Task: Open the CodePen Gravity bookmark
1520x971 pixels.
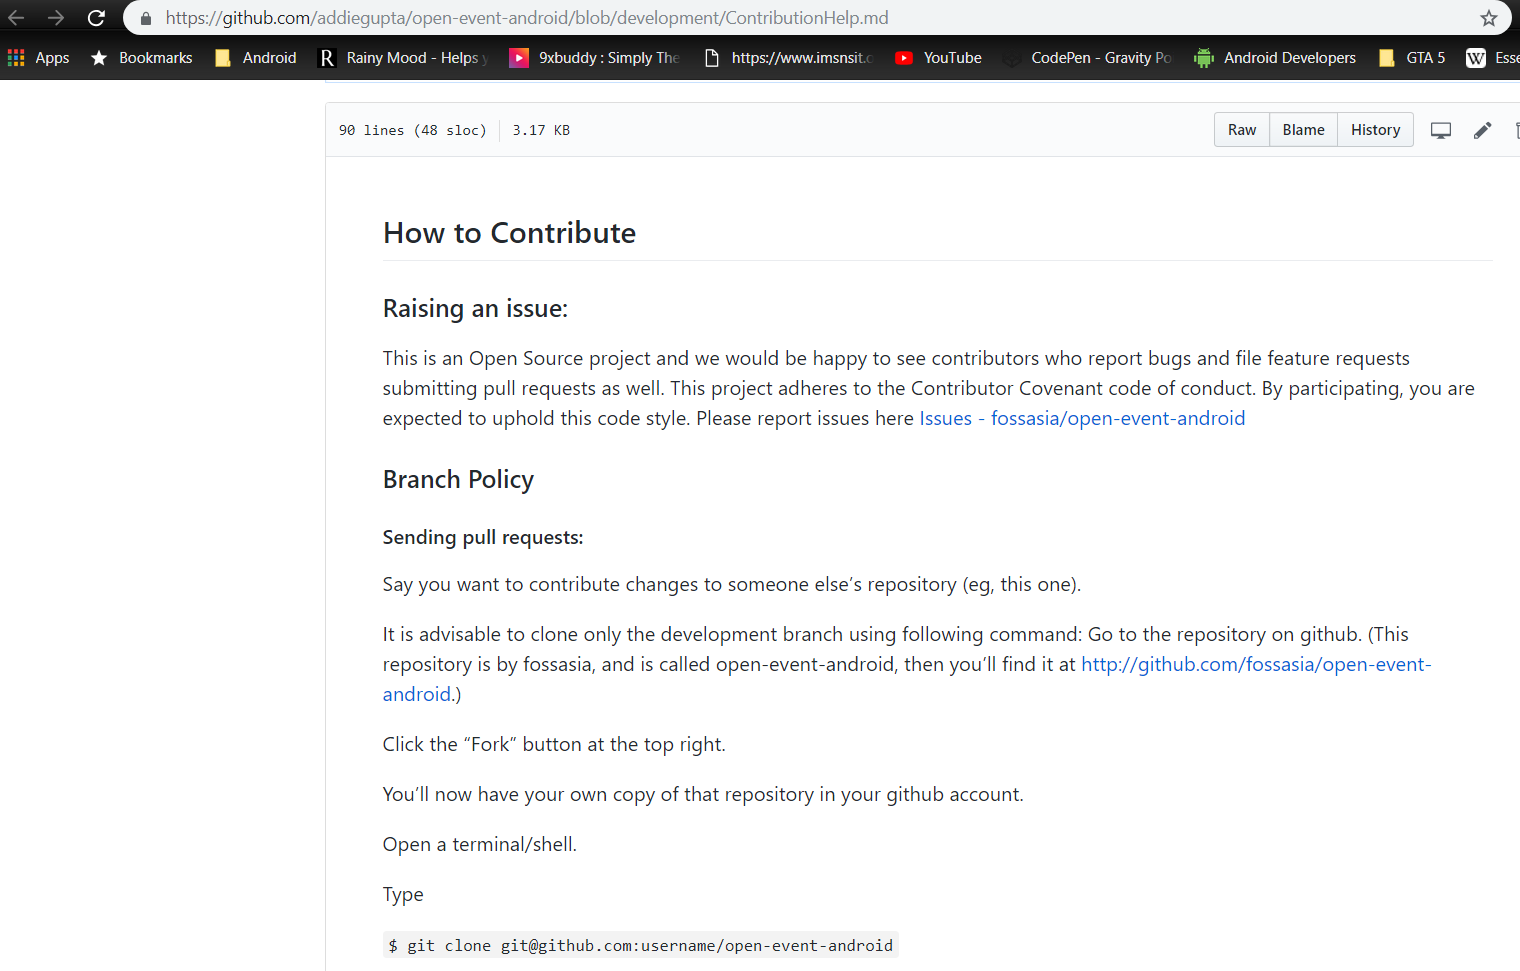Action: pyautogui.click(x=1088, y=58)
